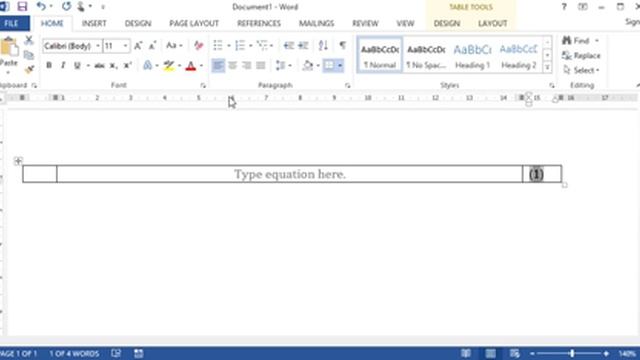The width and height of the screenshot is (640, 360).
Task: Sort paragraph contents icon
Action: click(x=323, y=45)
